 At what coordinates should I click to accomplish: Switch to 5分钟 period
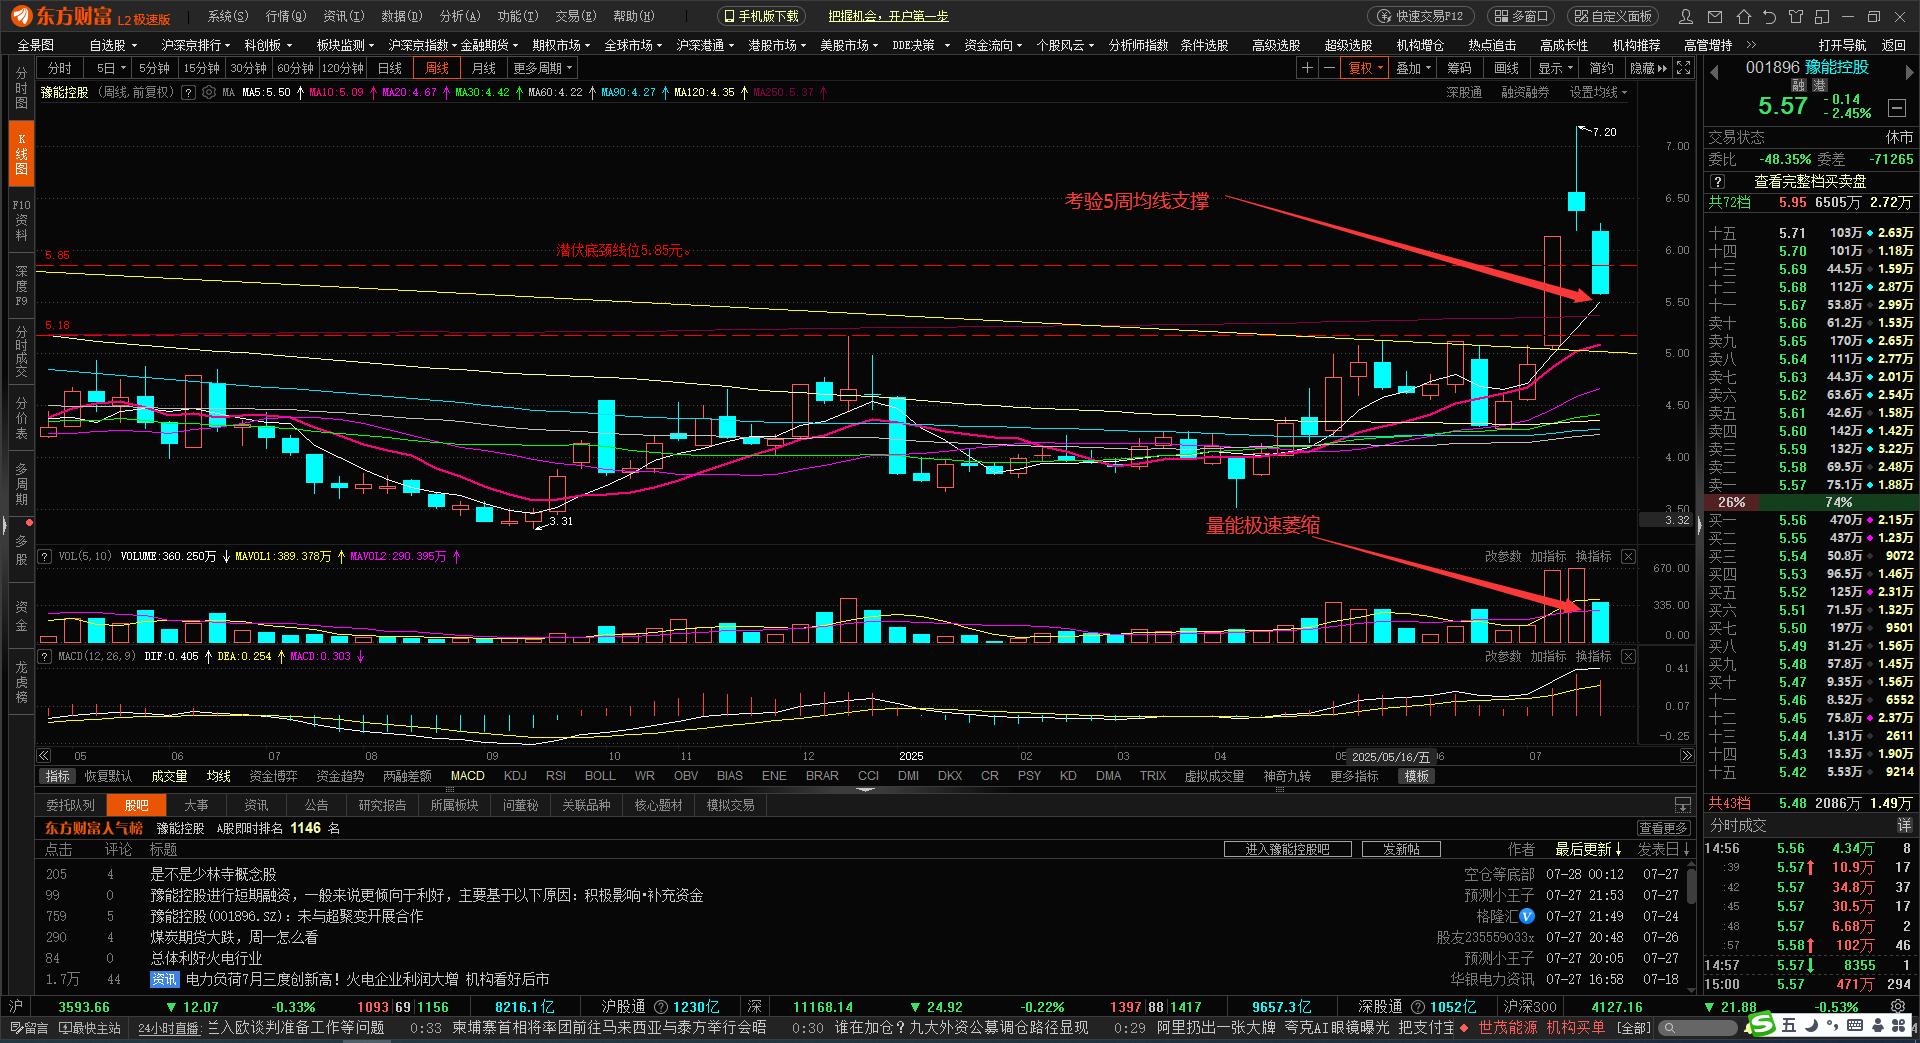(x=154, y=68)
